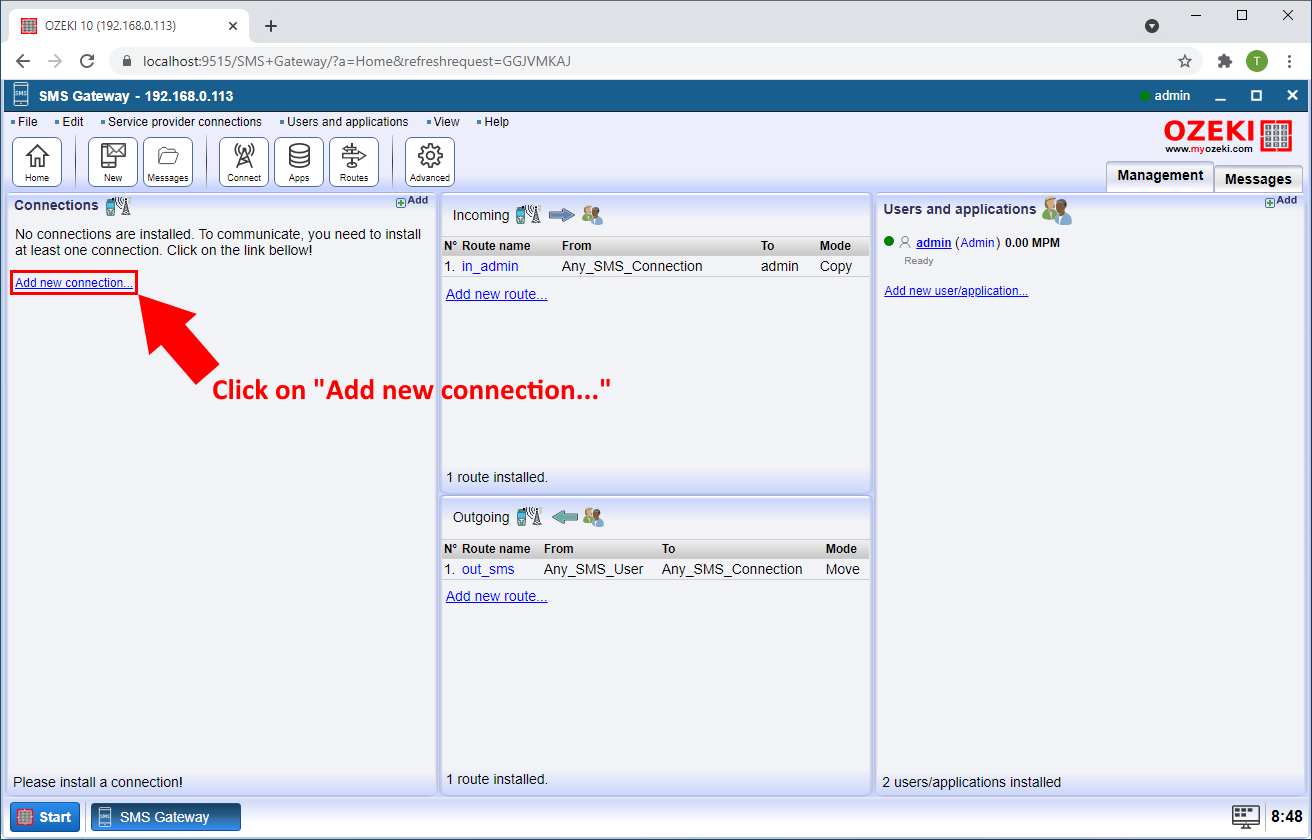Open the View menu
The width and height of the screenshot is (1312, 840).
tap(446, 122)
